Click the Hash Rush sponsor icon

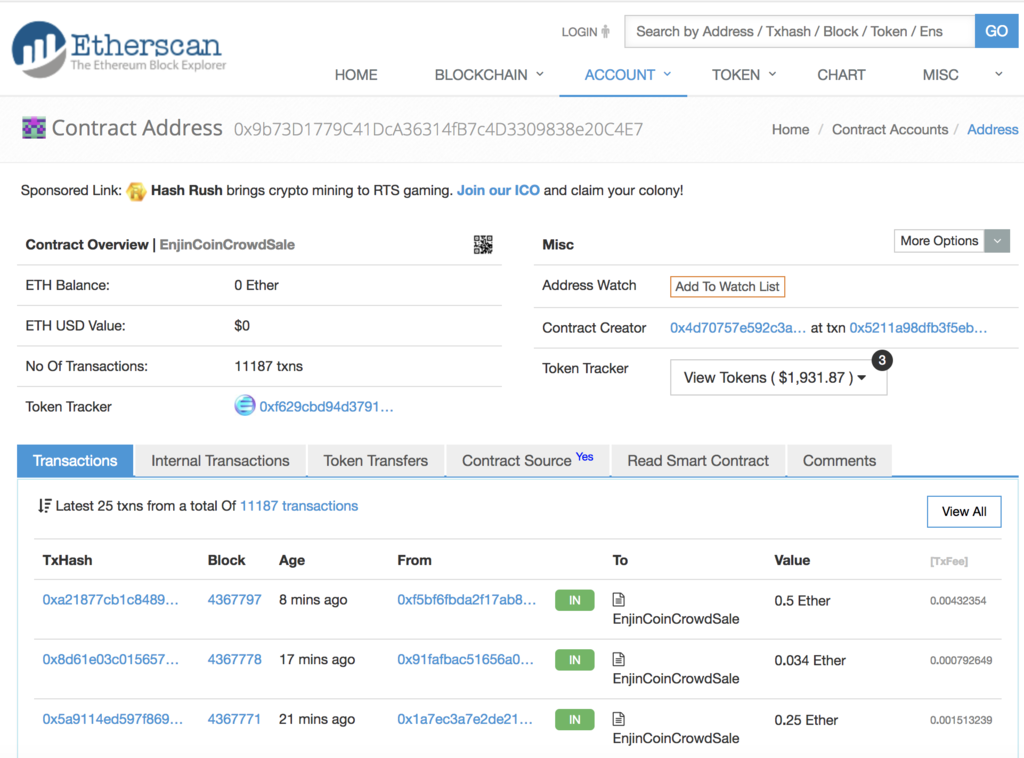136,191
